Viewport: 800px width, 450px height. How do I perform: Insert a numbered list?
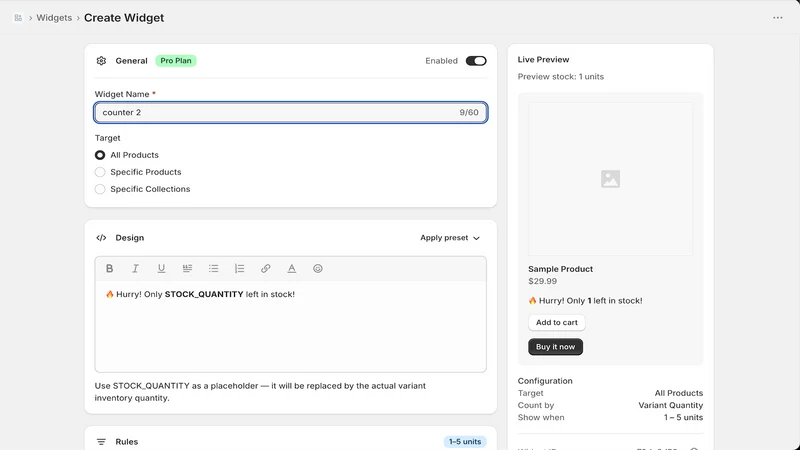239,268
